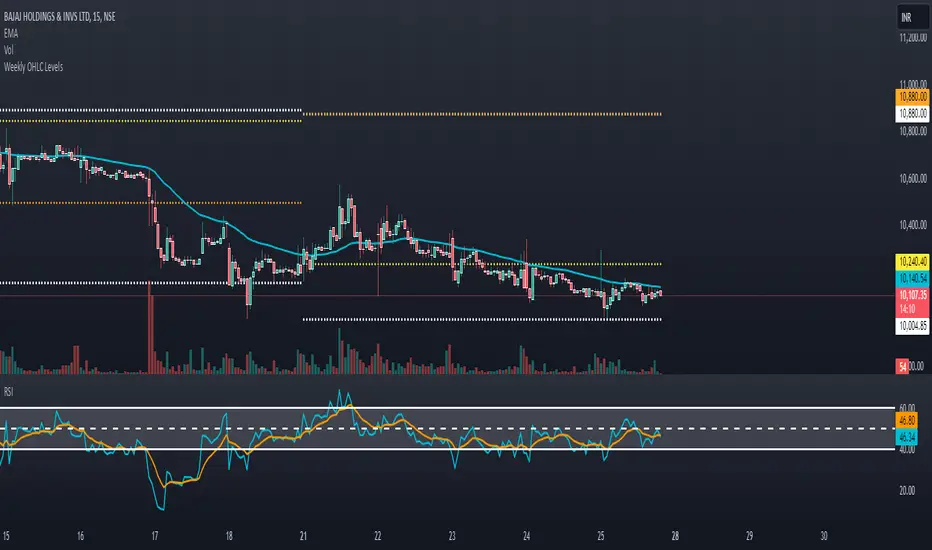Click the white 10,004.85 level label
Image resolution: width=932 pixels, height=550 pixels.
point(912,326)
